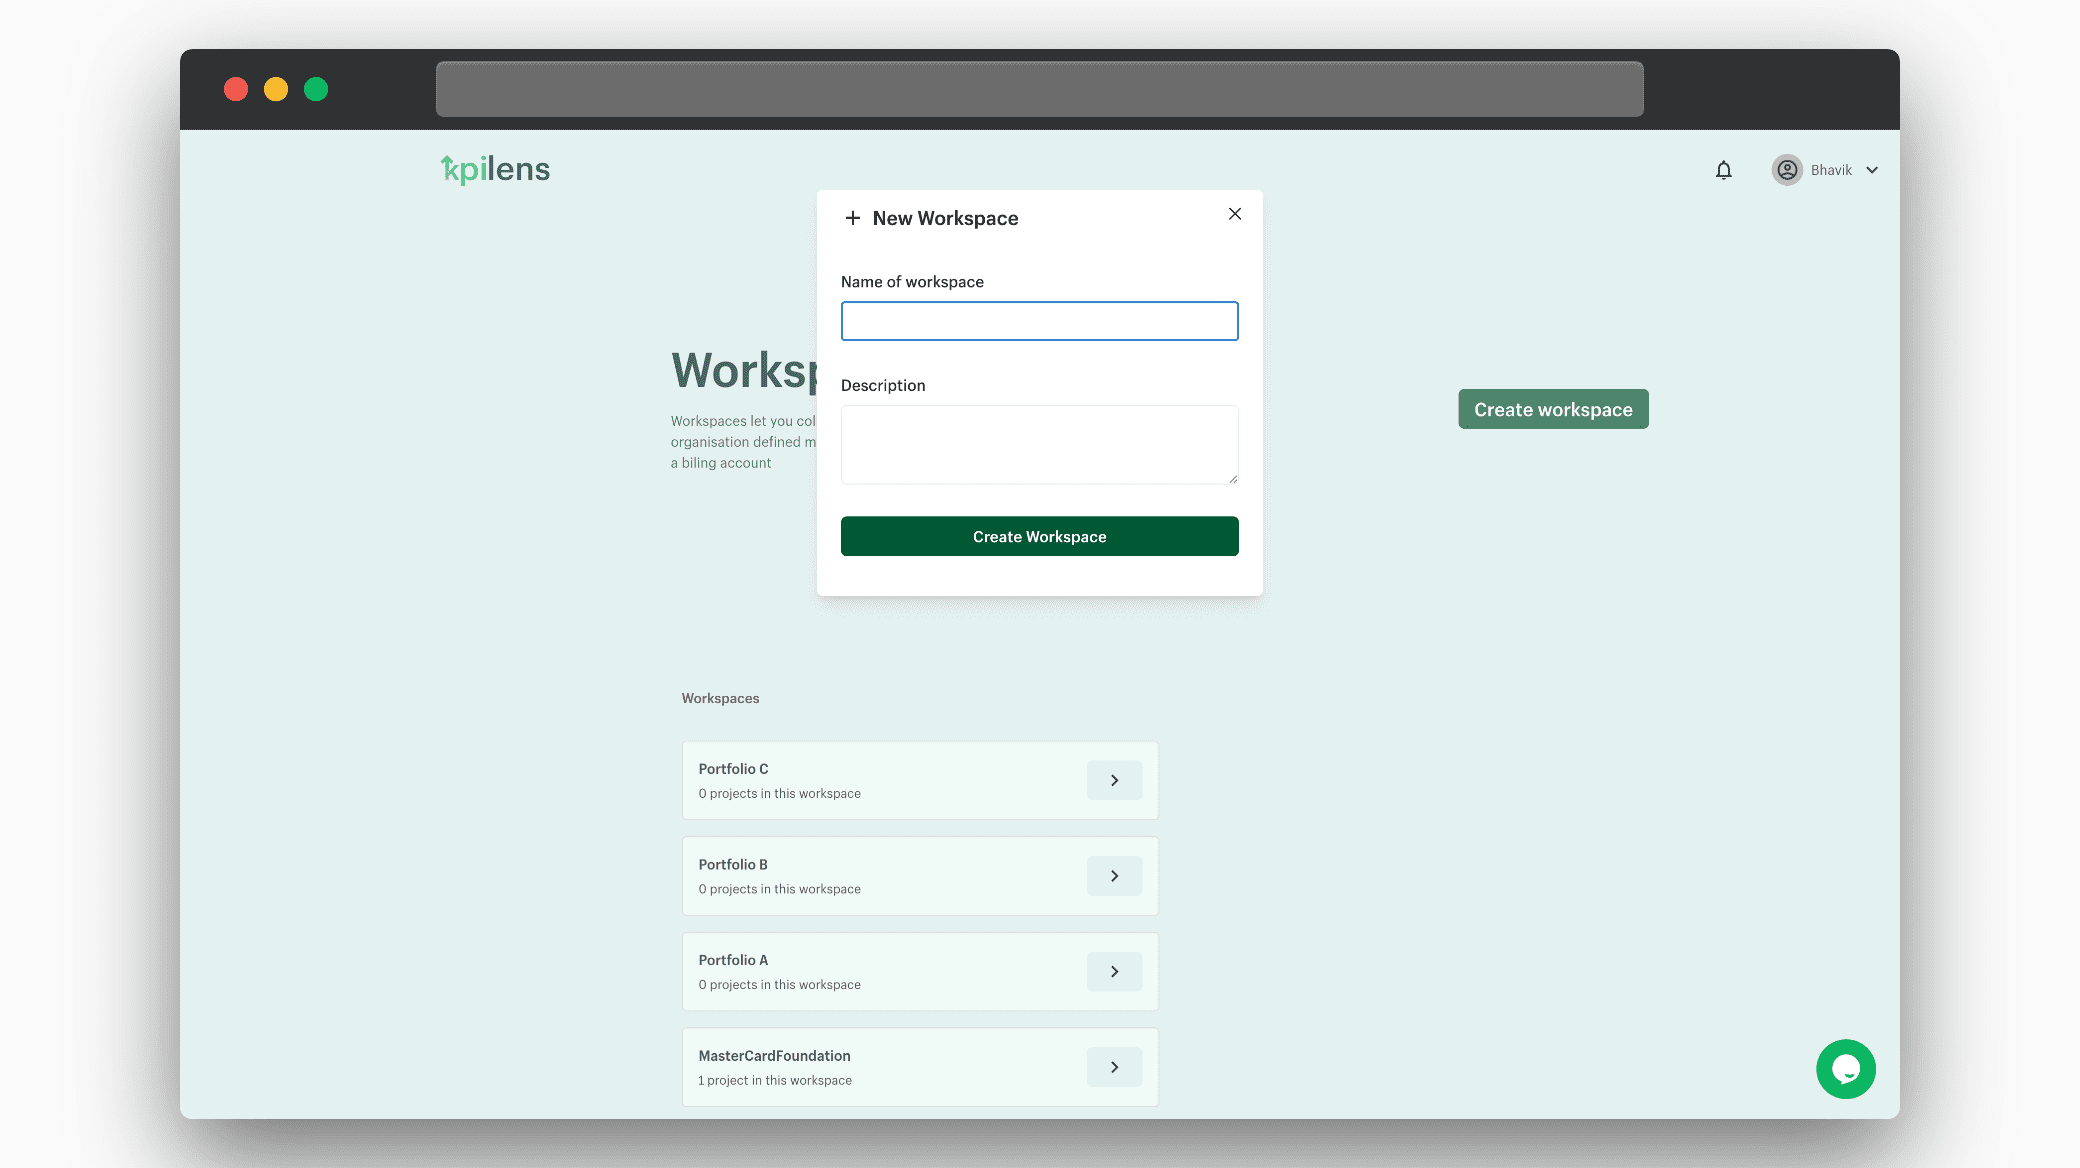Close the New Workspace dialog
The height and width of the screenshot is (1168, 2080).
tap(1235, 214)
